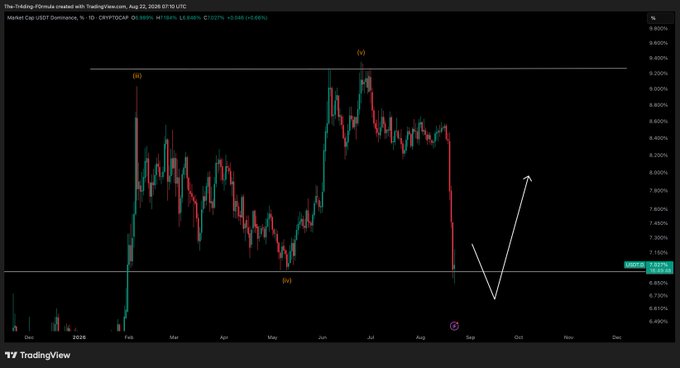Click the 9.600% price axis label
The width and height of the screenshot is (680, 368).
point(658,43)
